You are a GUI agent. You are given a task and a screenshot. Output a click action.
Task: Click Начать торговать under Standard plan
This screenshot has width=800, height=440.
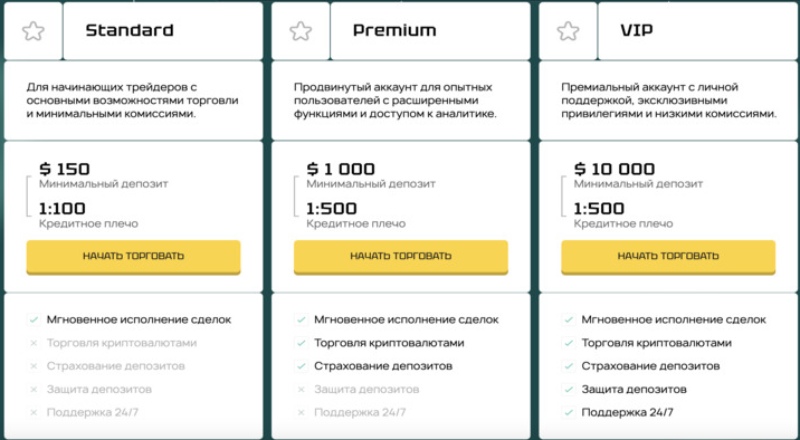(x=134, y=257)
